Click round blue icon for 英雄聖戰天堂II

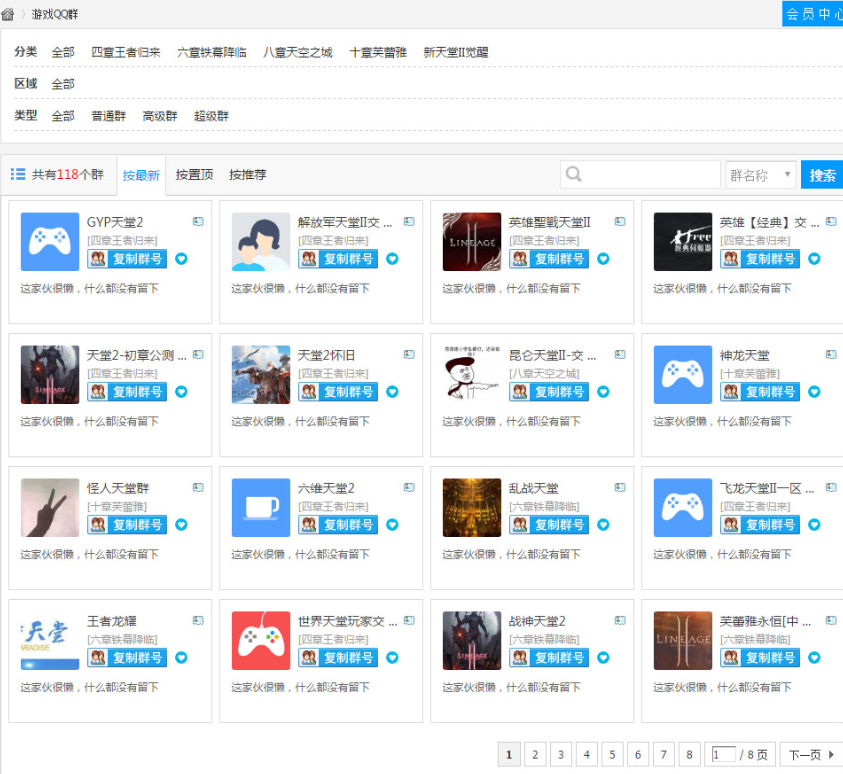tap(603, 259)
